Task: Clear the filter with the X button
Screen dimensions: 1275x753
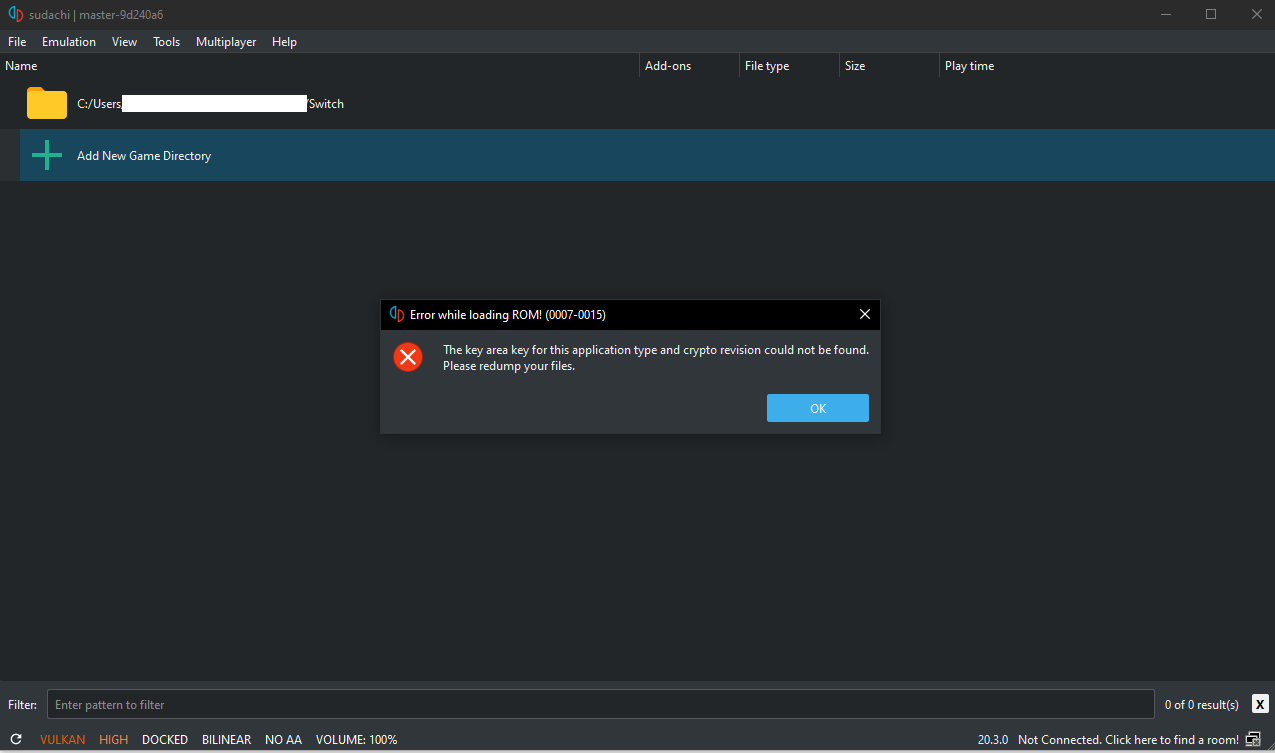Action: click(1260, 704)
